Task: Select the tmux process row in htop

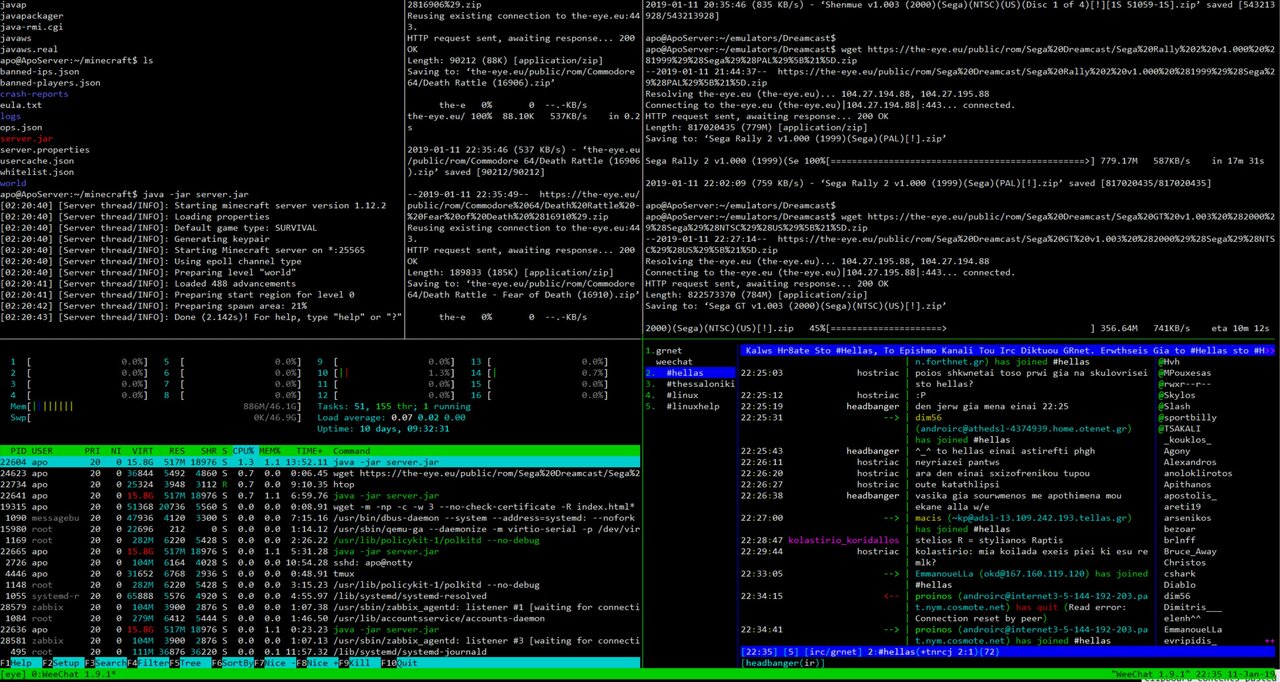Action: 320,573
